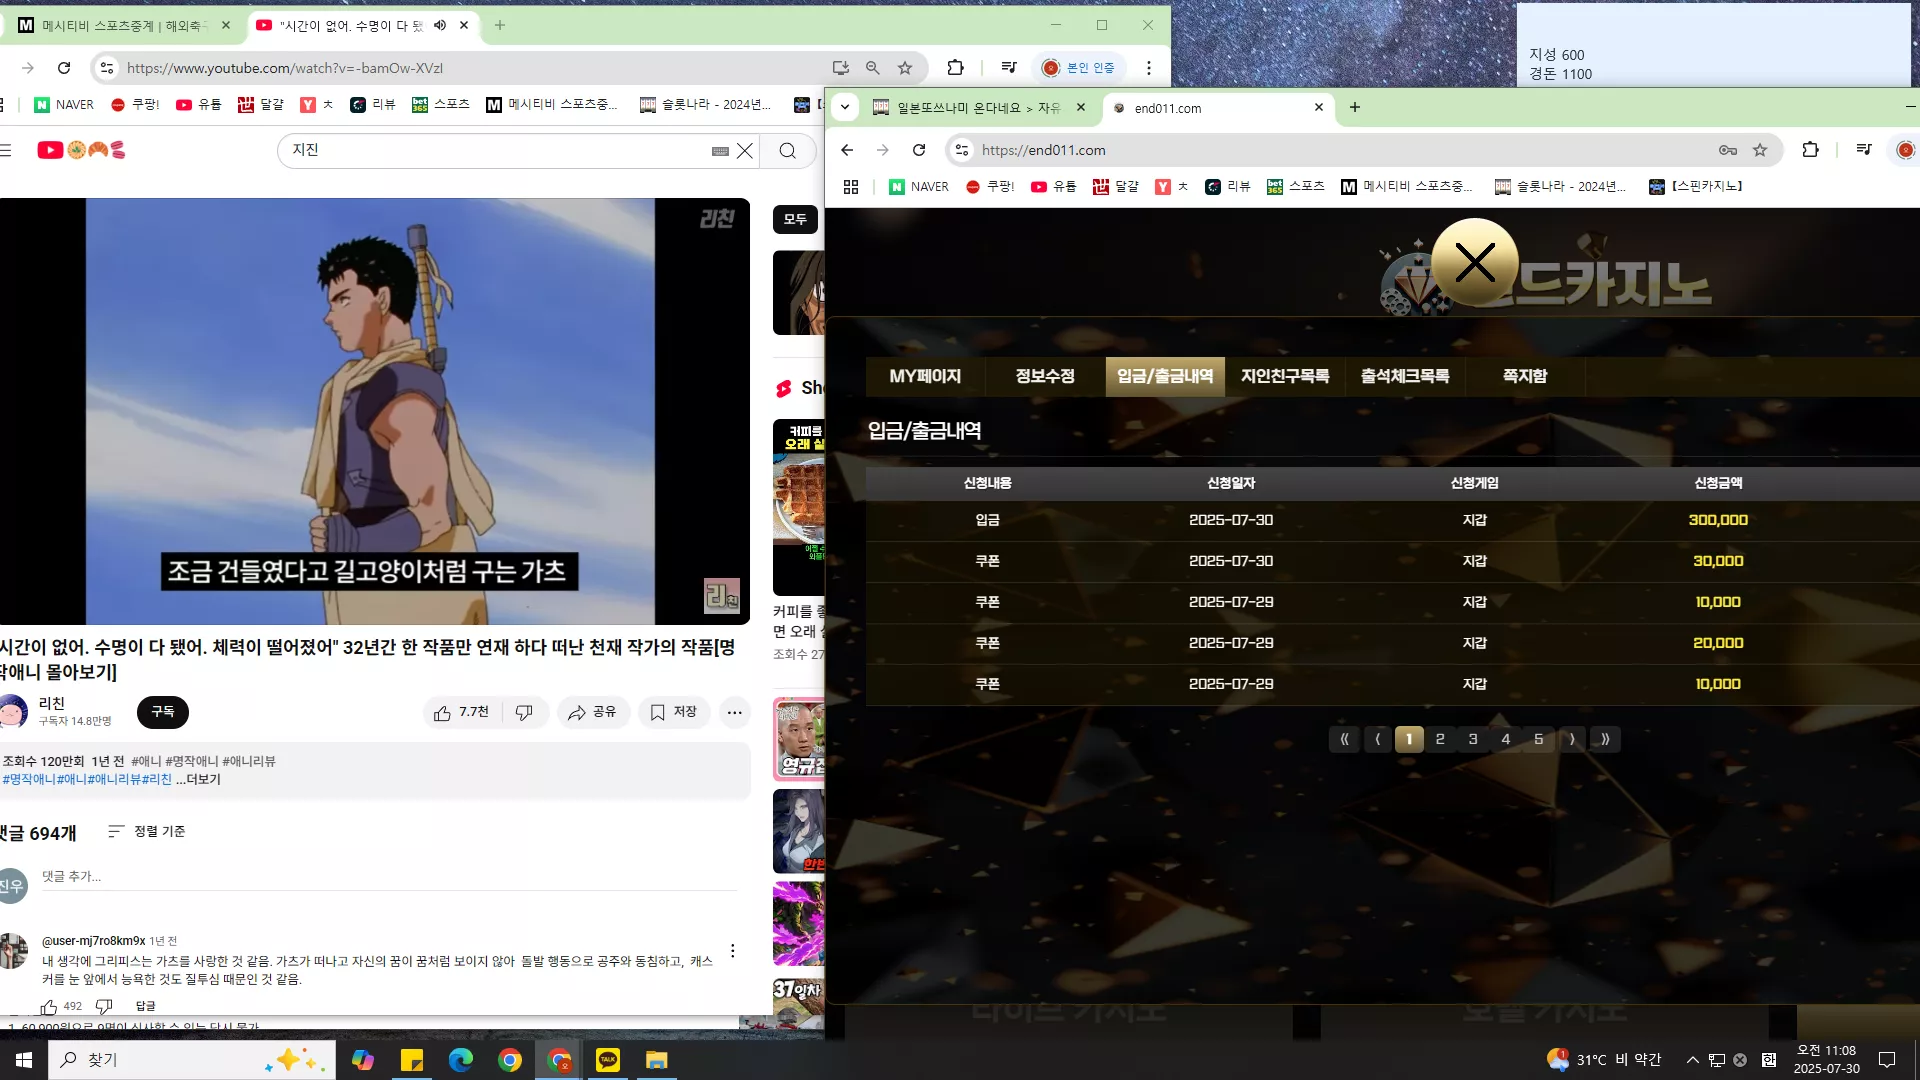Expand tab search dropdown in right browser
Screen dimensions: 1920x1080
845,107
